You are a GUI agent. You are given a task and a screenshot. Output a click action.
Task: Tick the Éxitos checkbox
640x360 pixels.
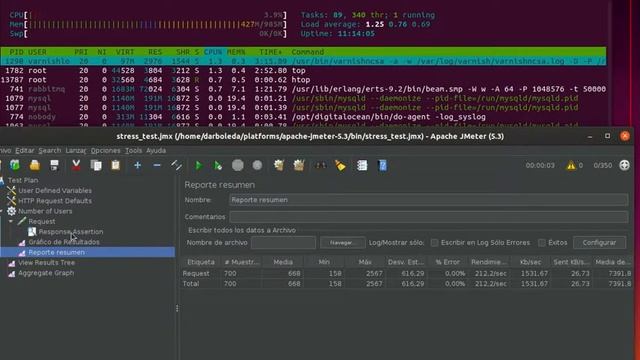(x=542, y=242)
